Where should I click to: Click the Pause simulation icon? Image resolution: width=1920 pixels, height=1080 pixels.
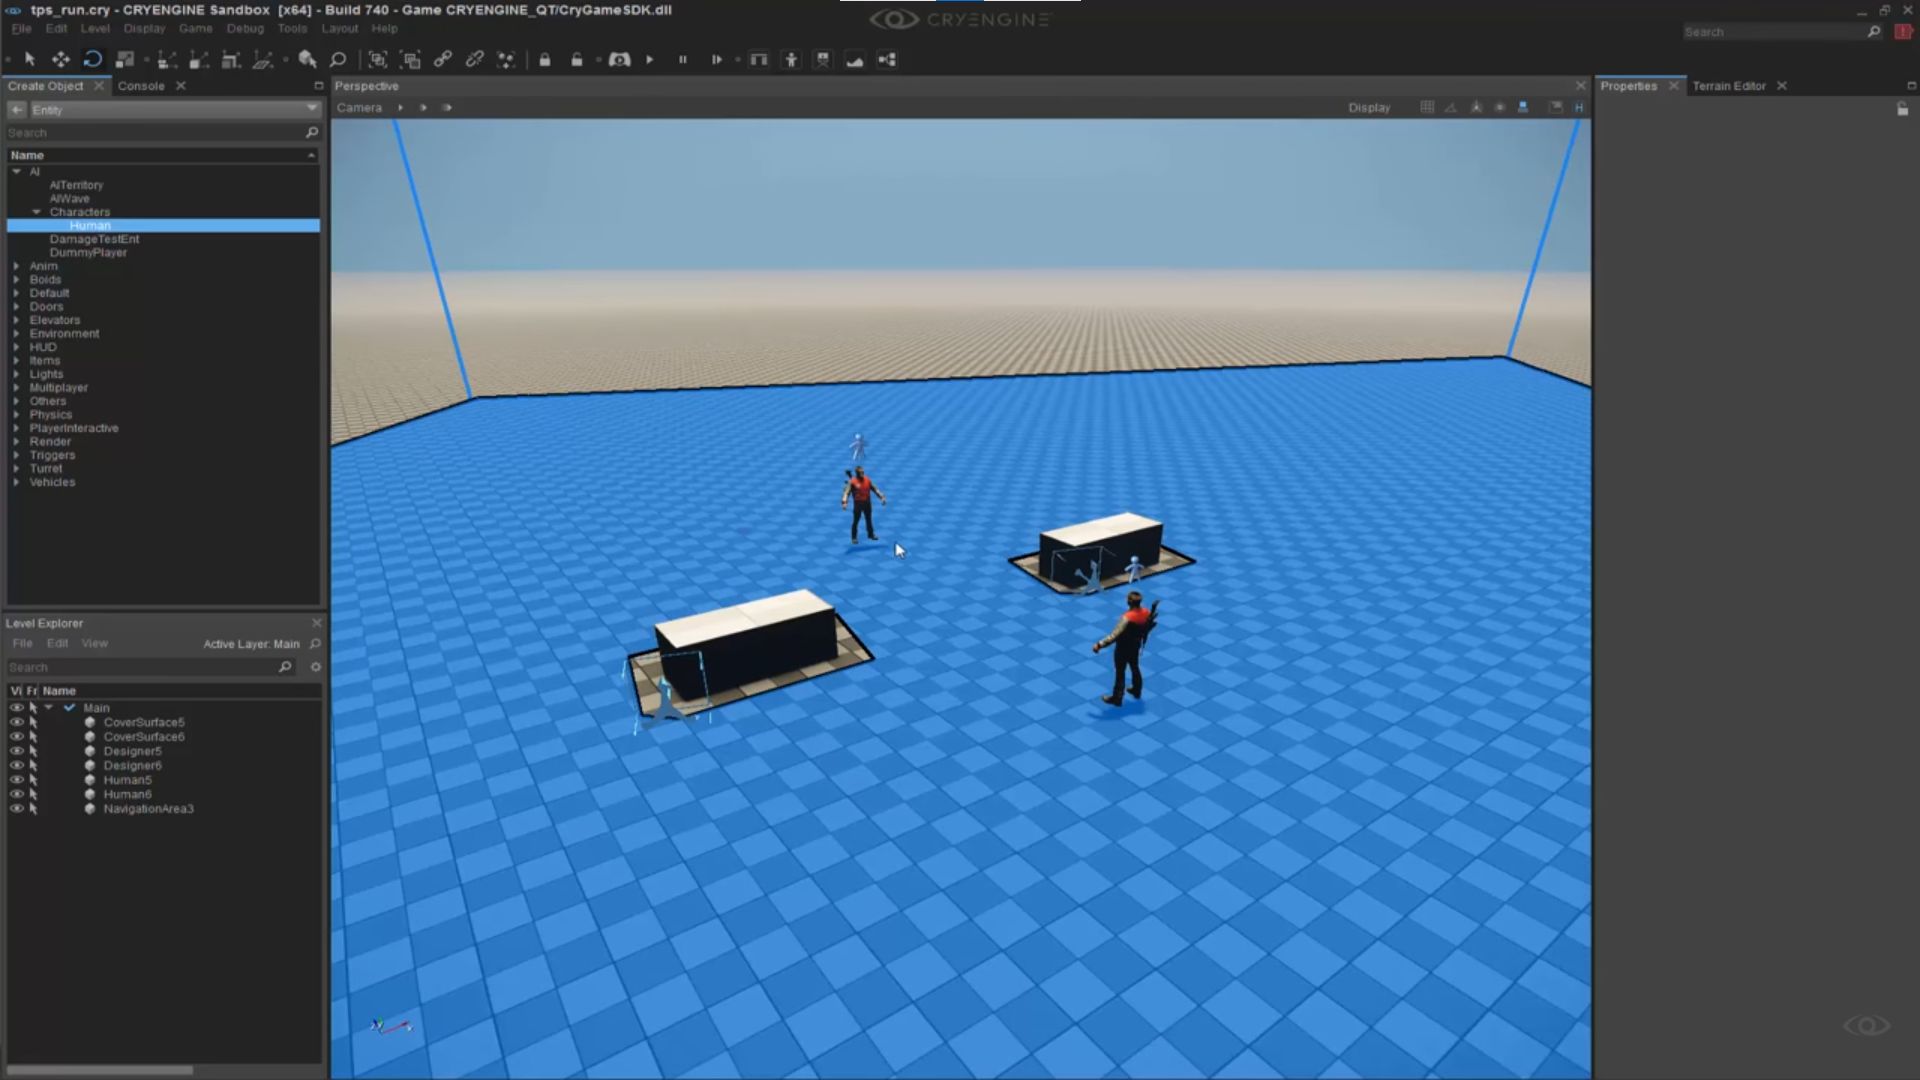pyautogui.click(x=683, y=60)
